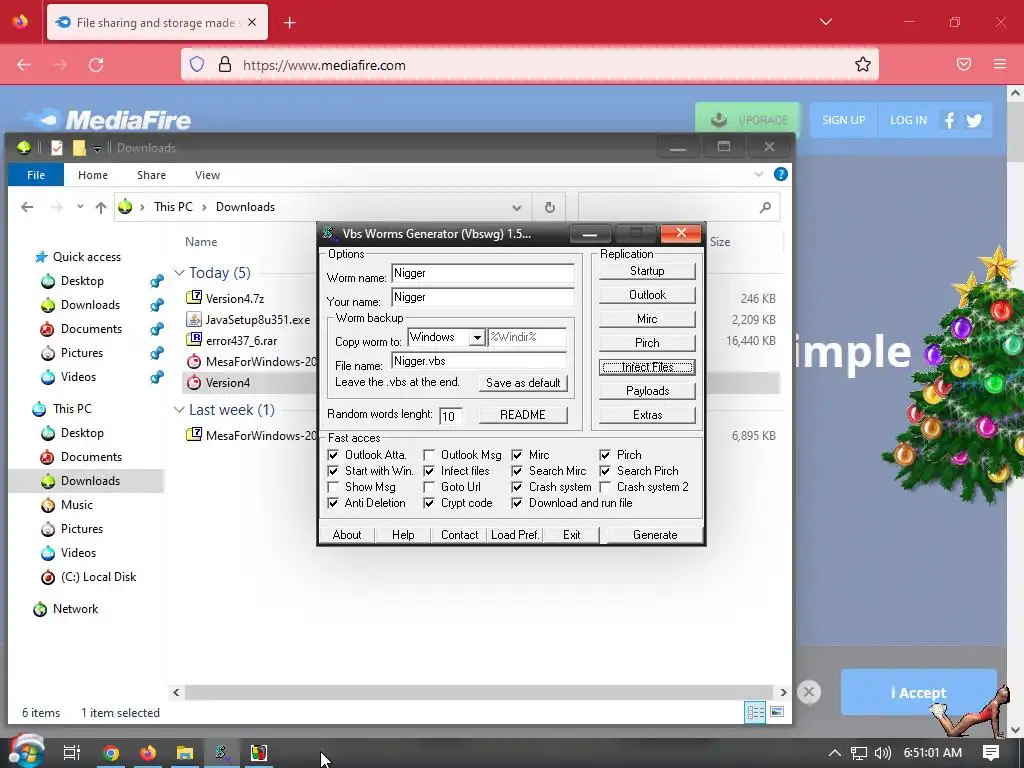Open the notification center icon
1024x768 pixels.
tap(991, 752)
